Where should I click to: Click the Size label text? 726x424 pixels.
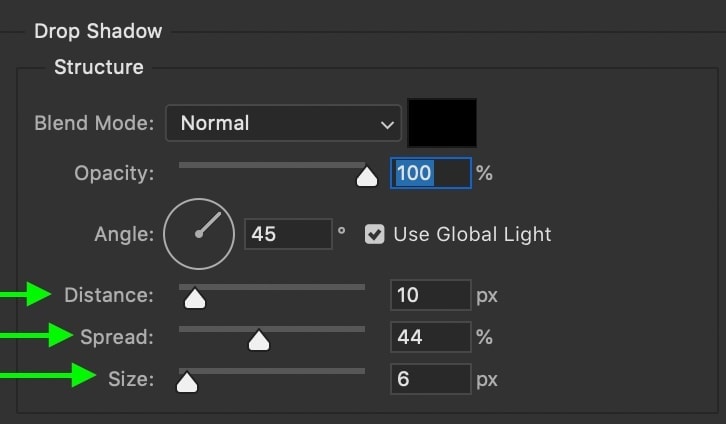point(131,379)
